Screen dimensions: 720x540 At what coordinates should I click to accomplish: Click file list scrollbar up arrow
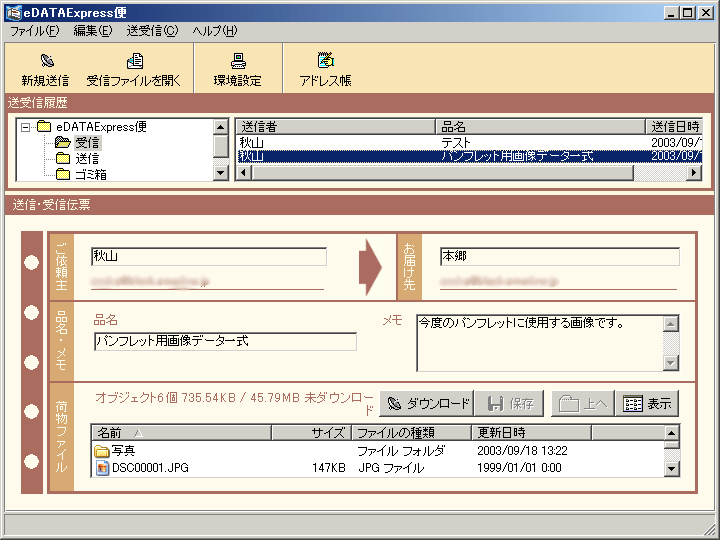(x=671, y=433)
